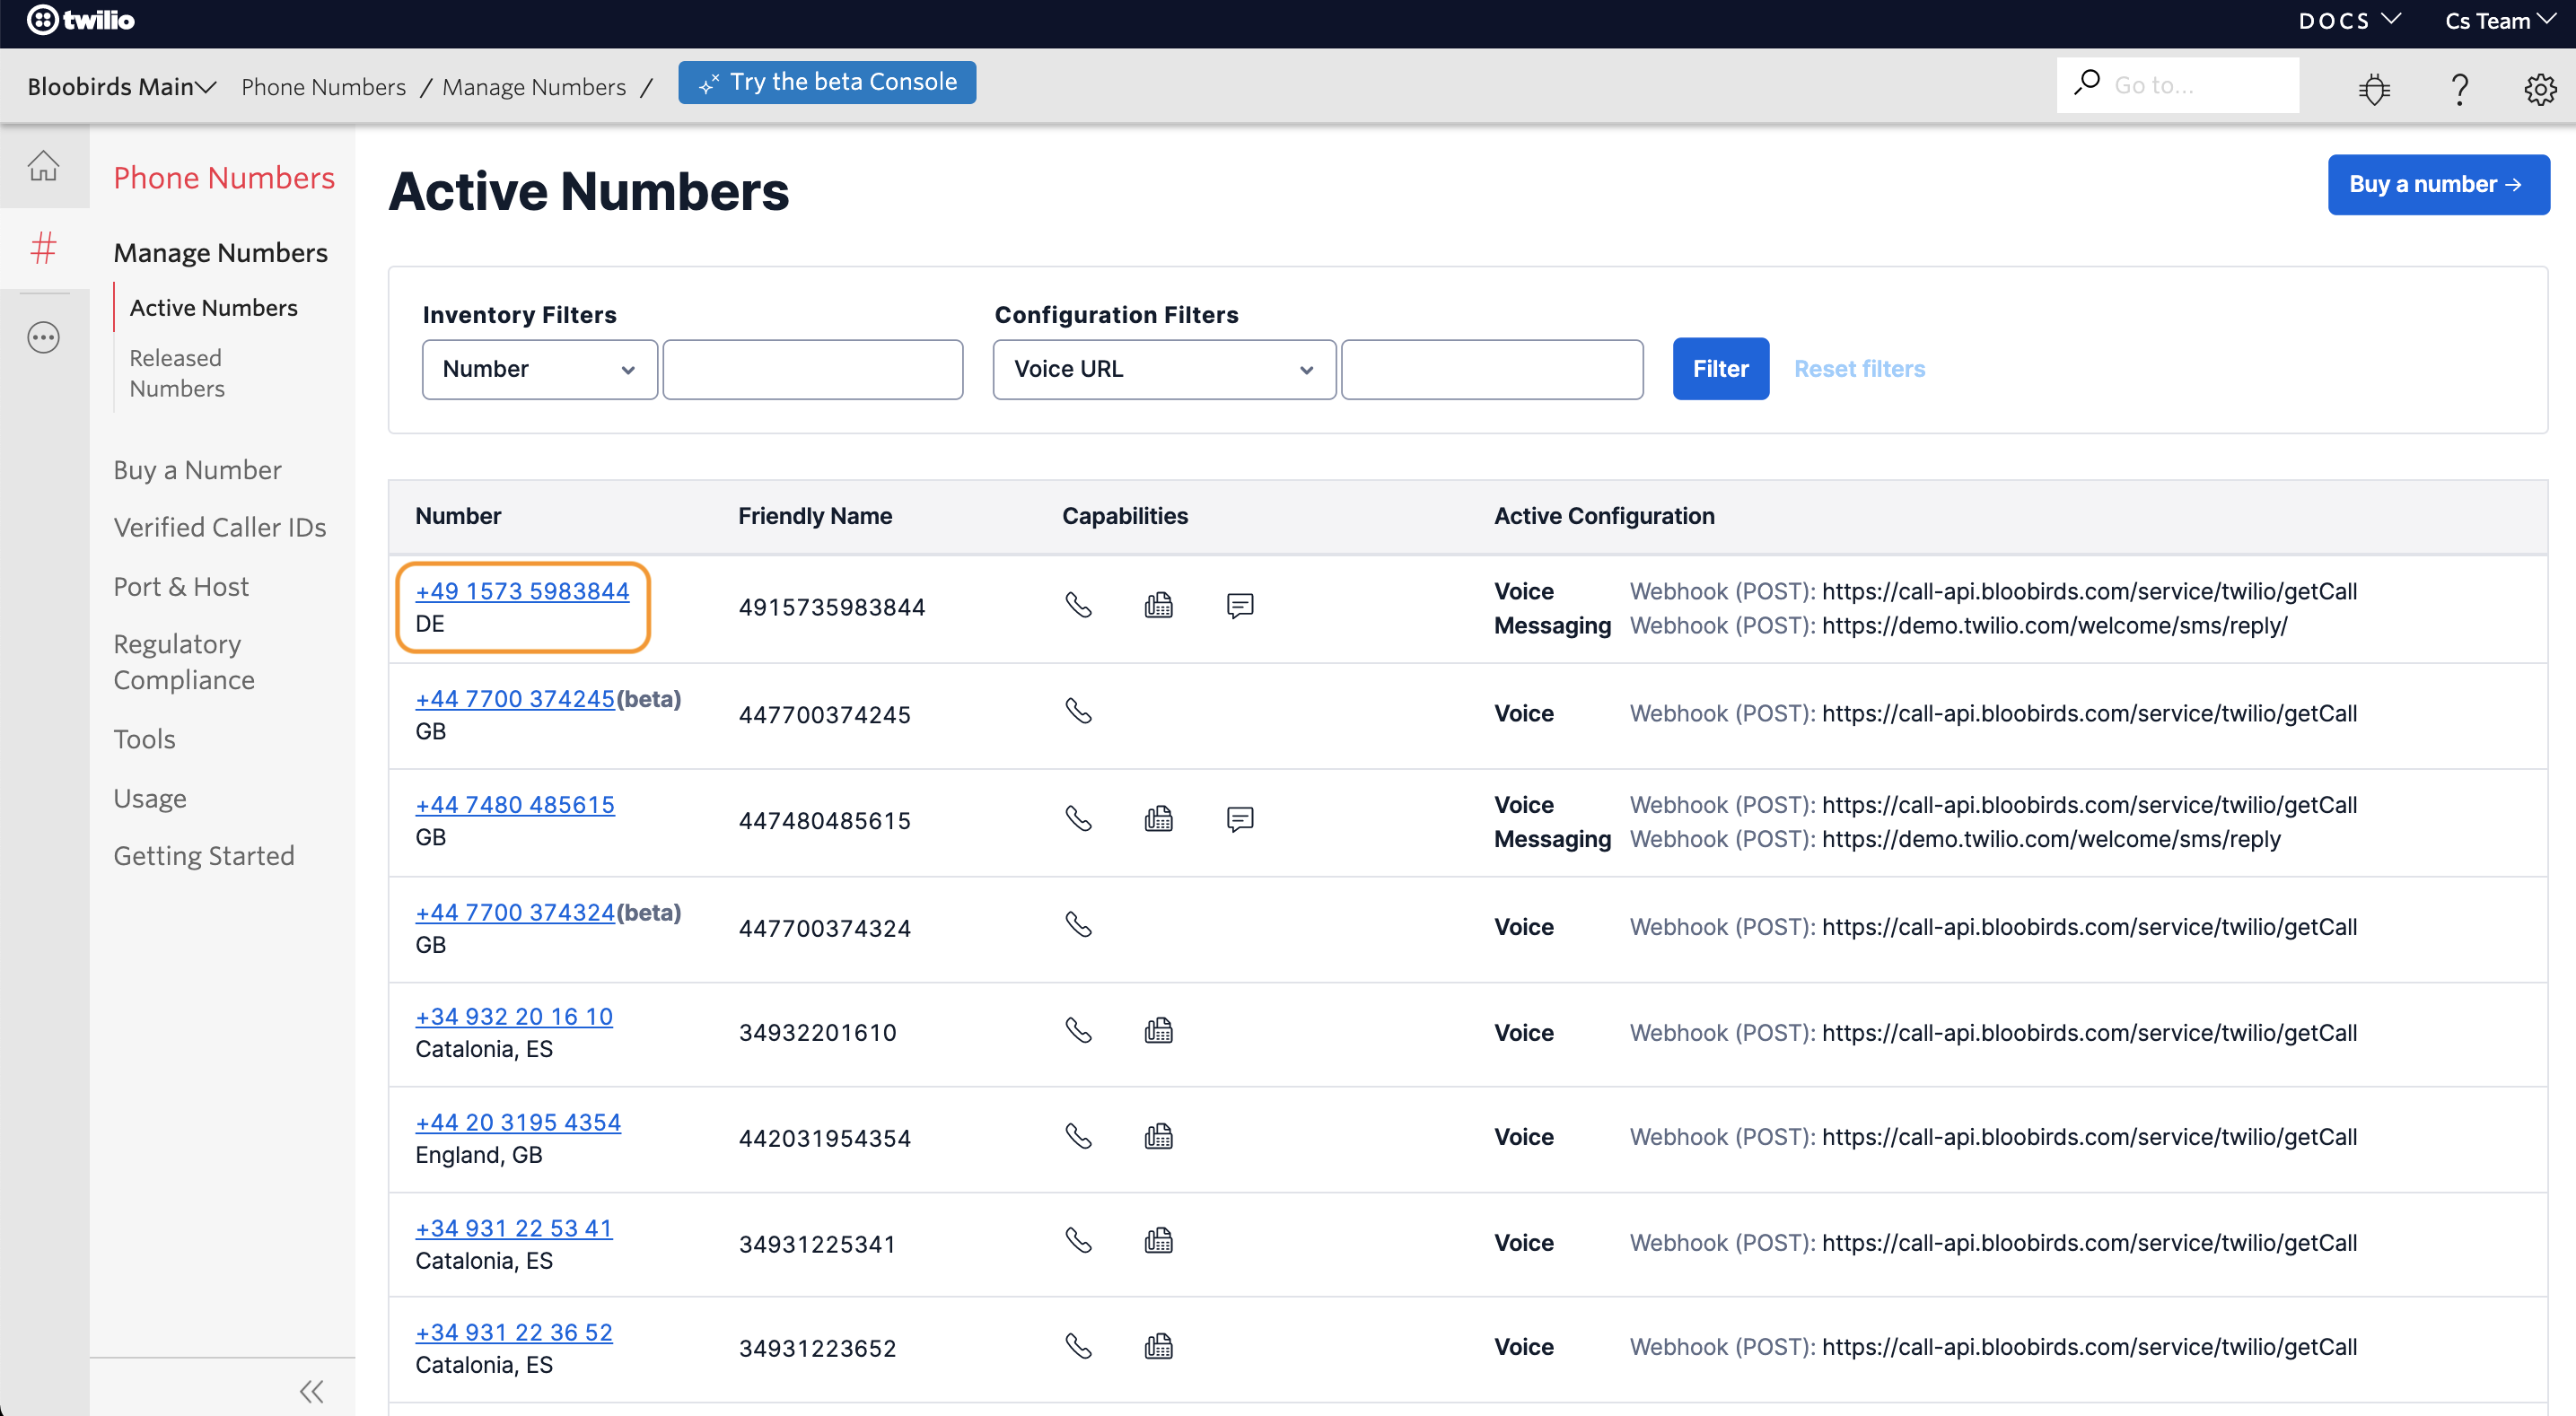
Task: Open the DOCS dropdown menu
Action: click(x=2348, y=20)
